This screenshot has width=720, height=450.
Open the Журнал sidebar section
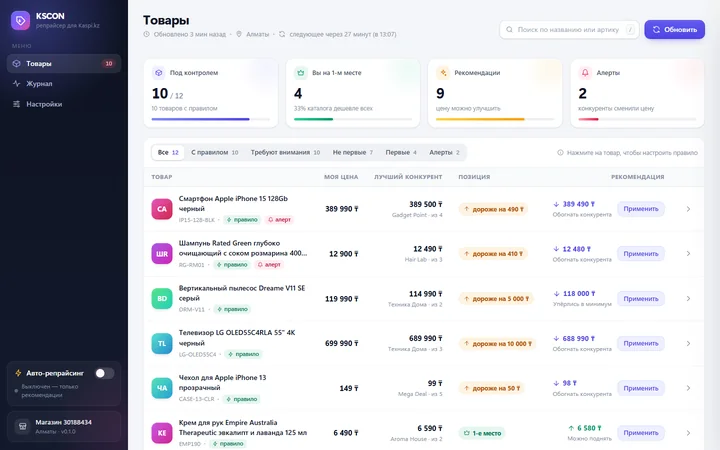coord(64,84)
